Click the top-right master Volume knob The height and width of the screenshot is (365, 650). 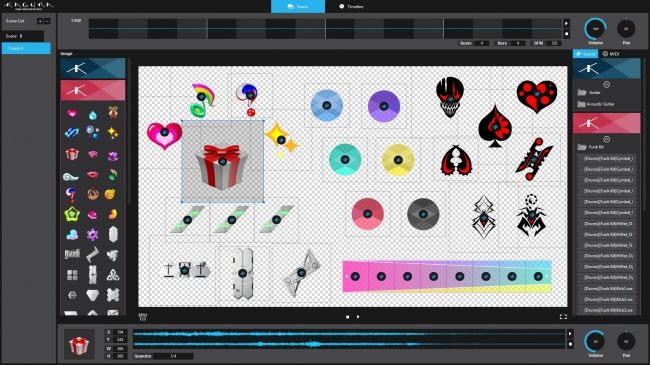point(595,29)
